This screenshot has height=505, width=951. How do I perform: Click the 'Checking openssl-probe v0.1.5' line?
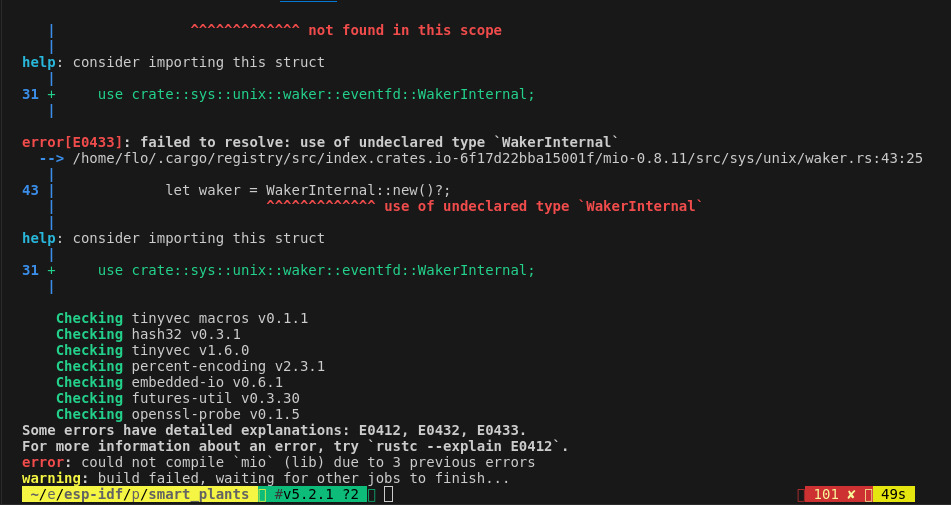178,415
